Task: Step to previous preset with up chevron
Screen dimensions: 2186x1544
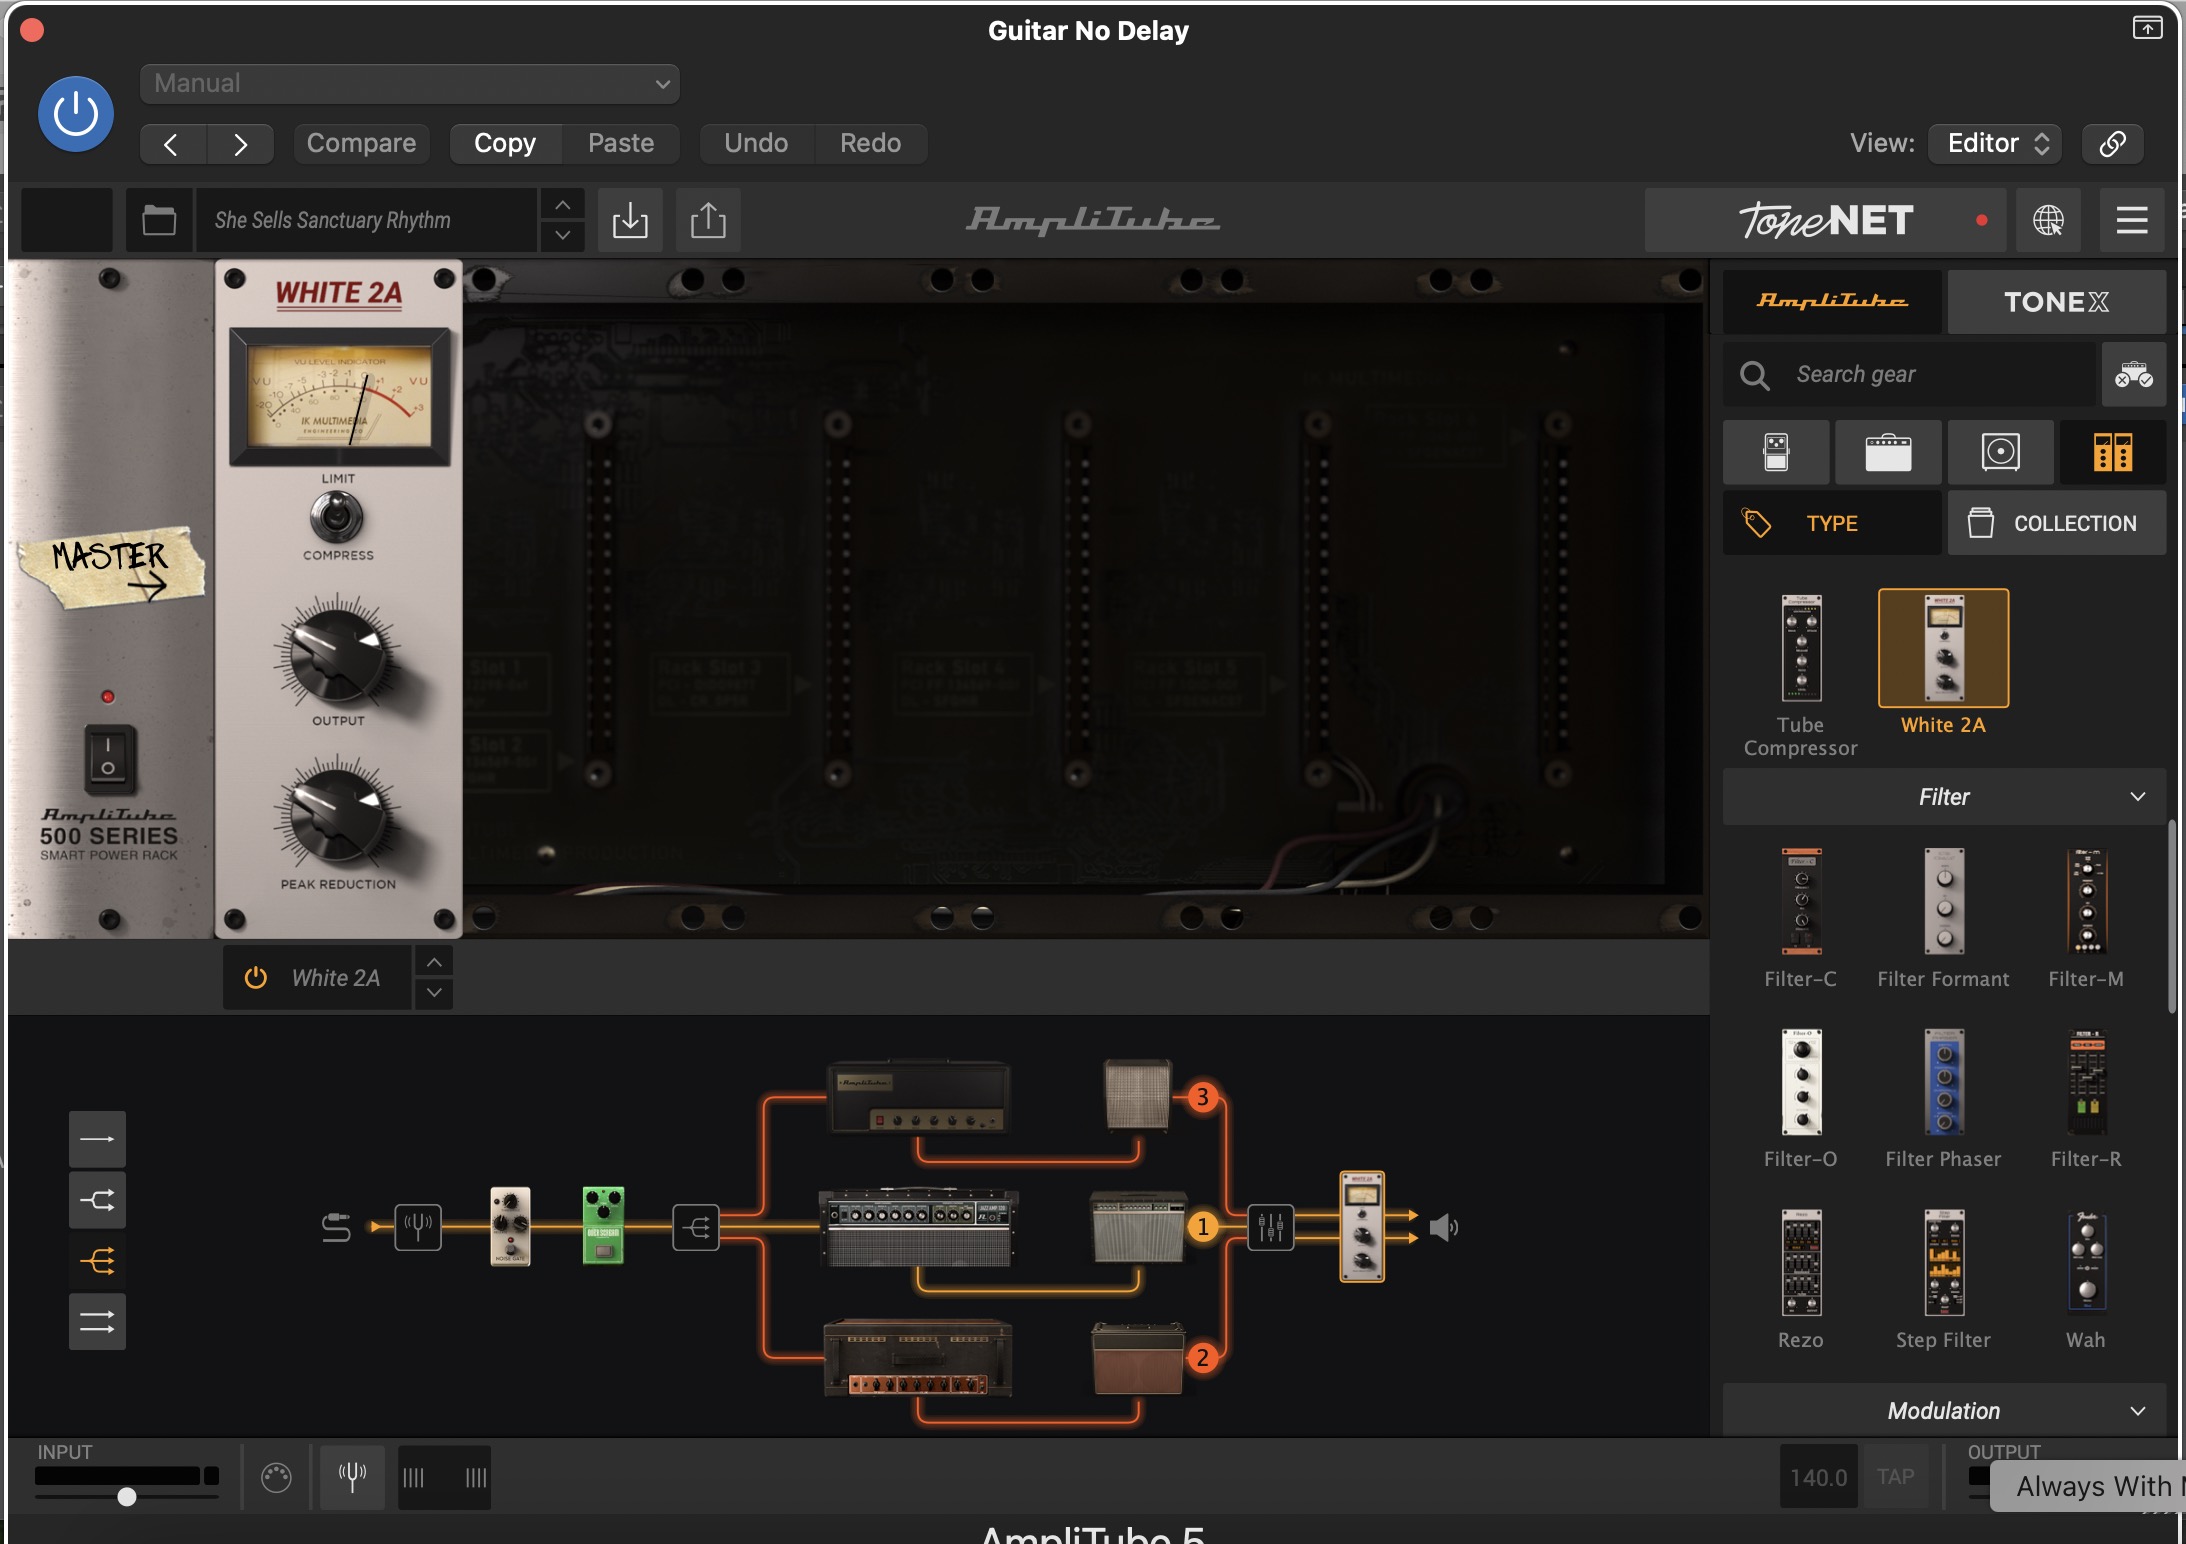Action: 563,205
